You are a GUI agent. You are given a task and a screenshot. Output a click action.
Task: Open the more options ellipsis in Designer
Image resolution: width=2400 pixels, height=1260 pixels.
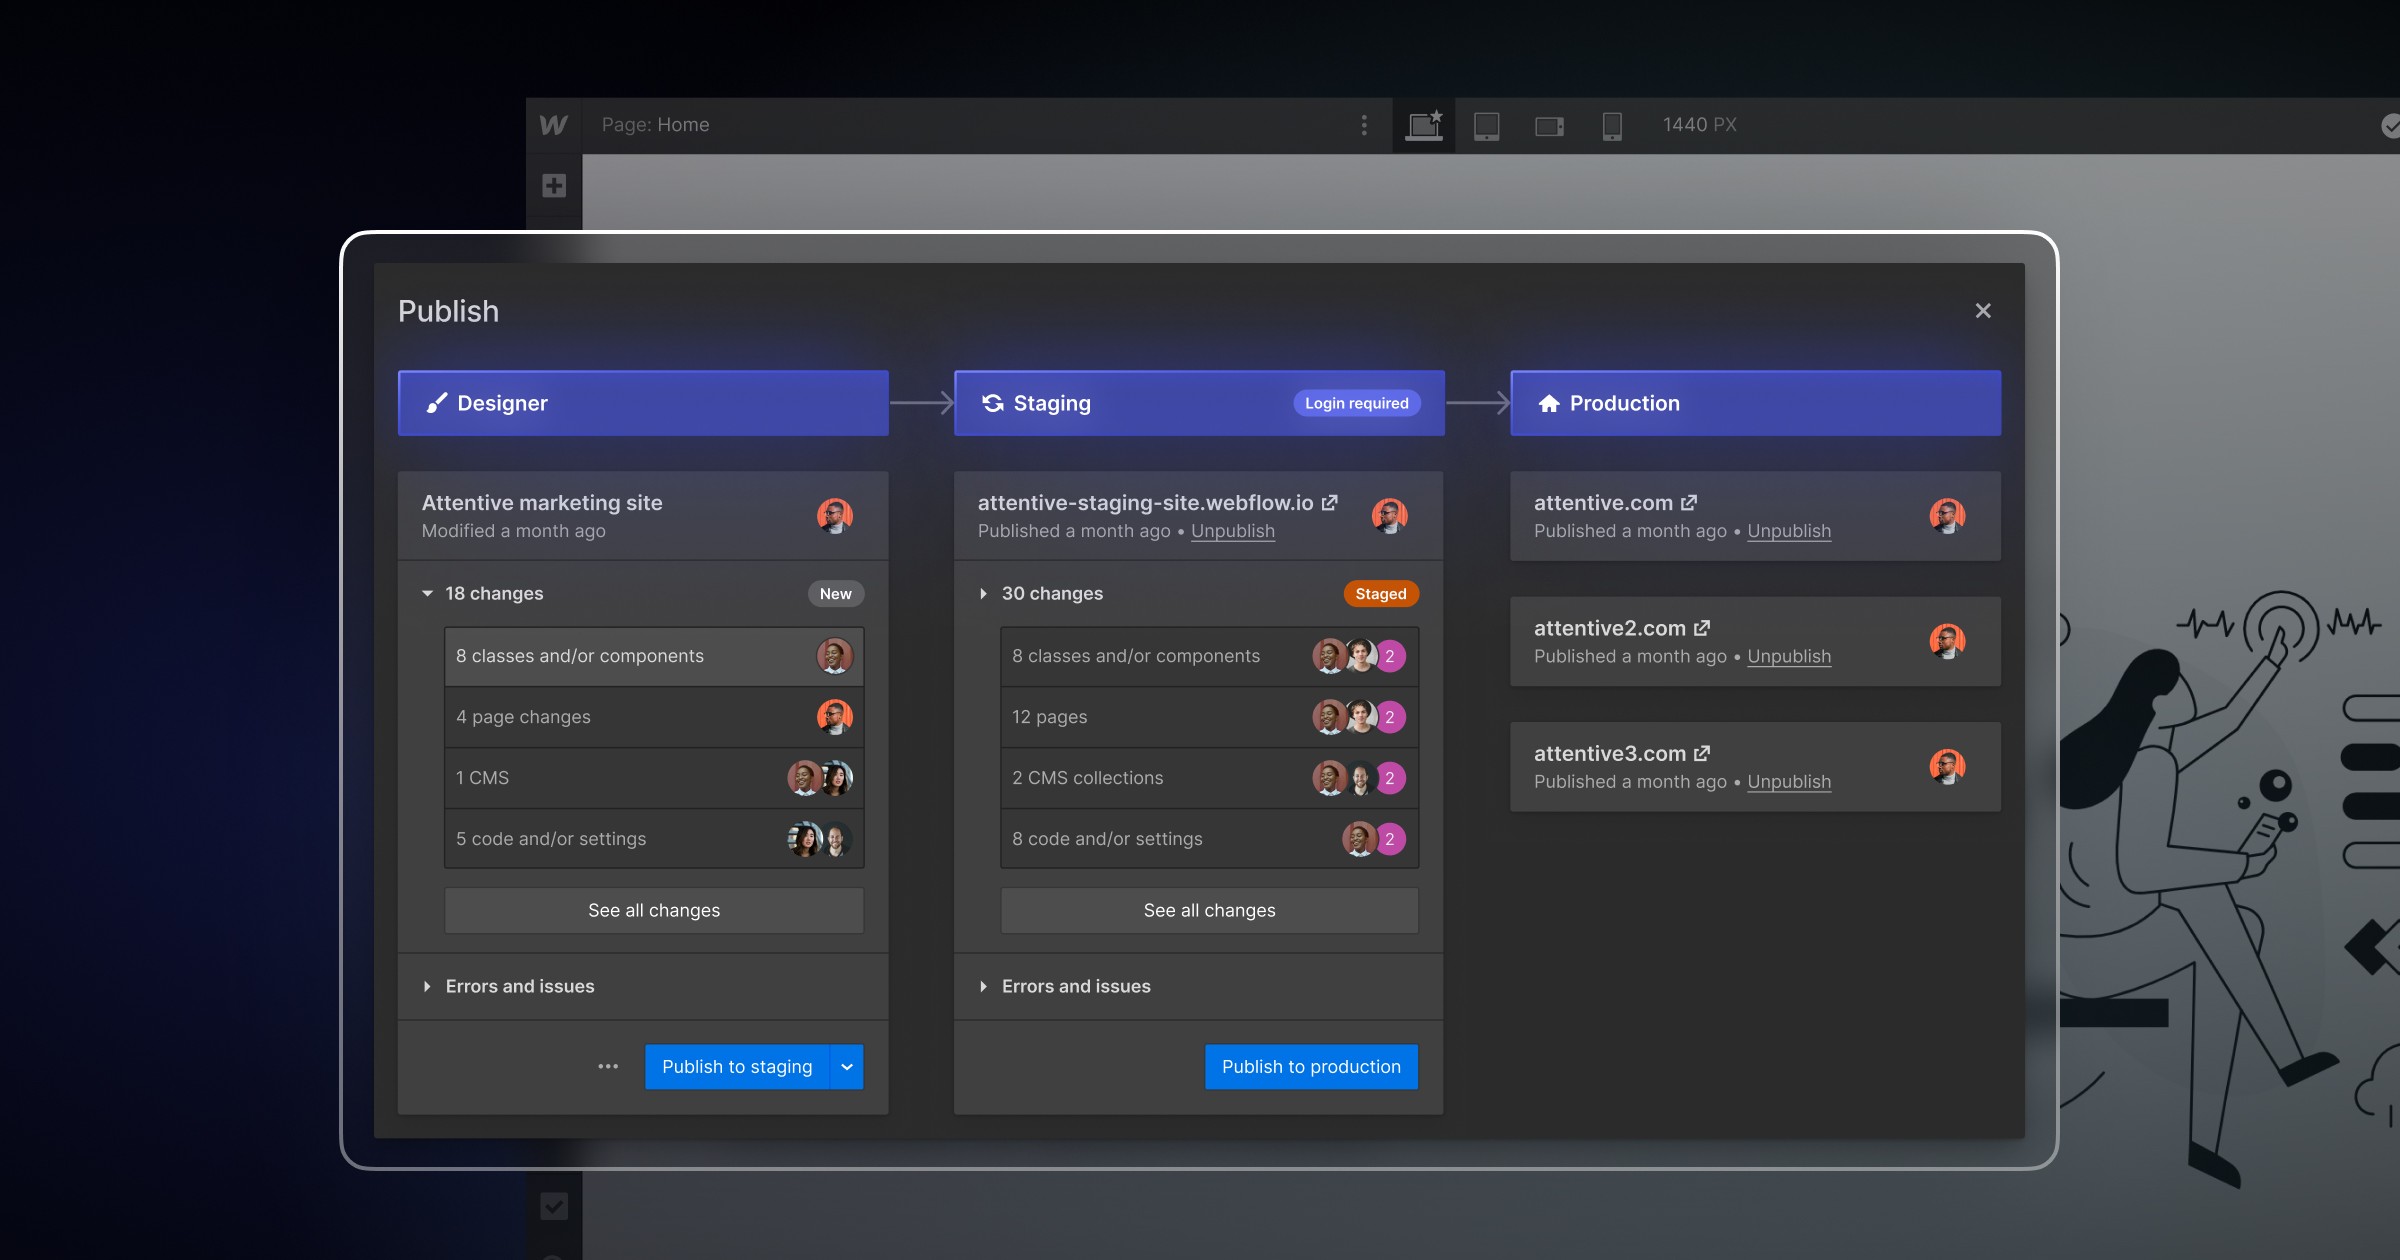click(x=608, y=1067)
